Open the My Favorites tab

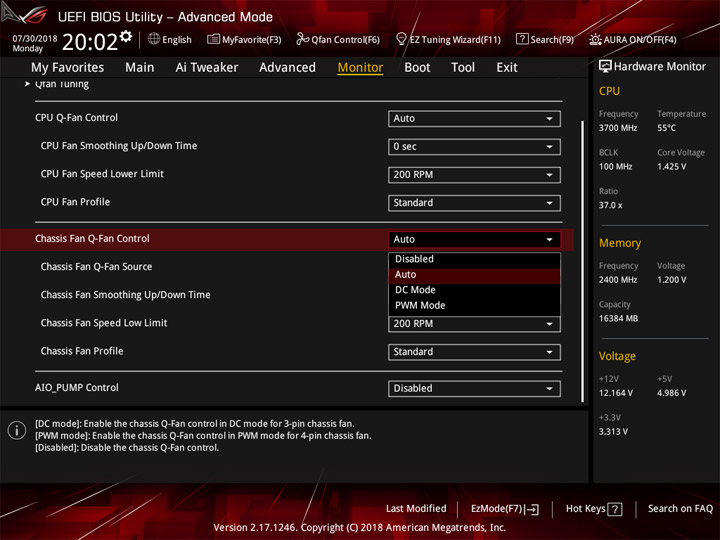coord(68,68)
